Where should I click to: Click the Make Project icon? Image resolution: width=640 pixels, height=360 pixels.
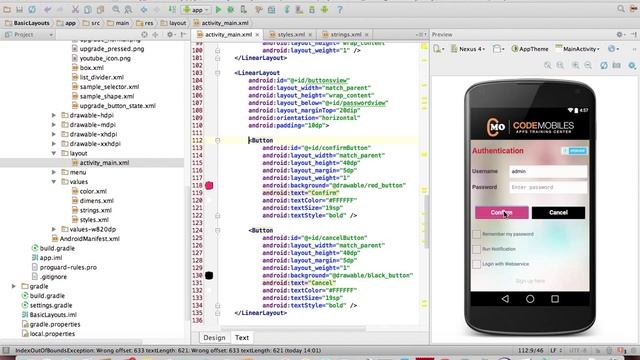point(172,9)
